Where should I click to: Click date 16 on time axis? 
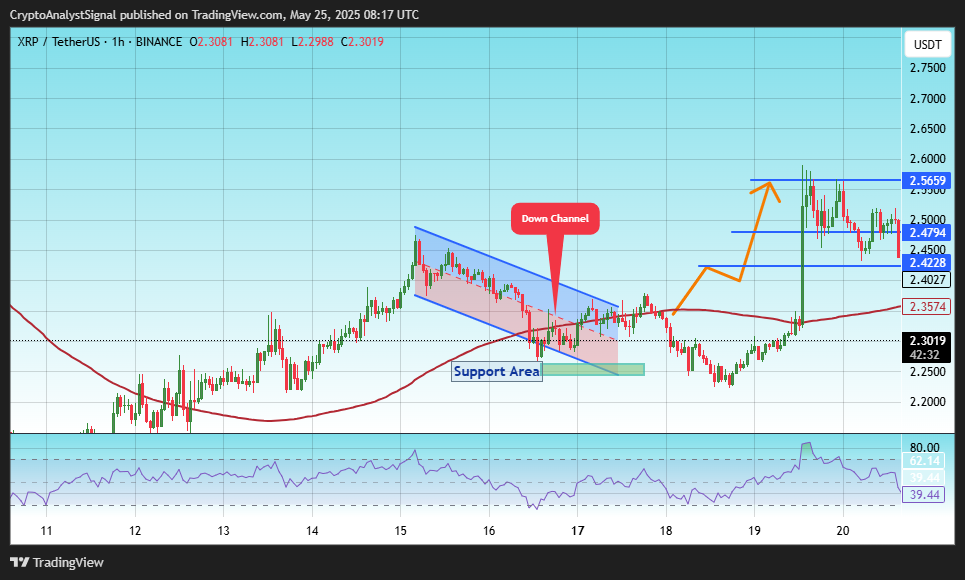tap(489, 531)
